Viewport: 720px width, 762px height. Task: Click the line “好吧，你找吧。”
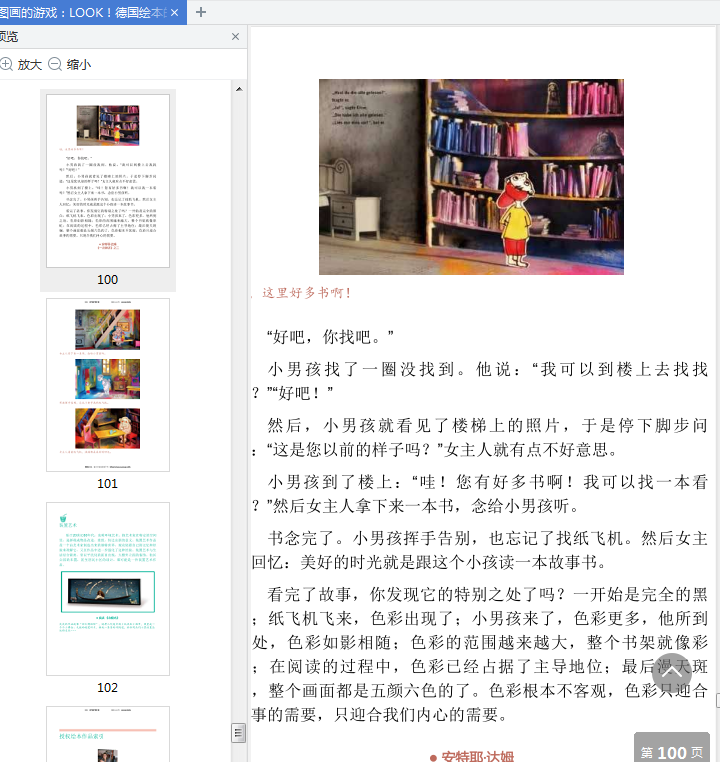click(x=330, y=337)
